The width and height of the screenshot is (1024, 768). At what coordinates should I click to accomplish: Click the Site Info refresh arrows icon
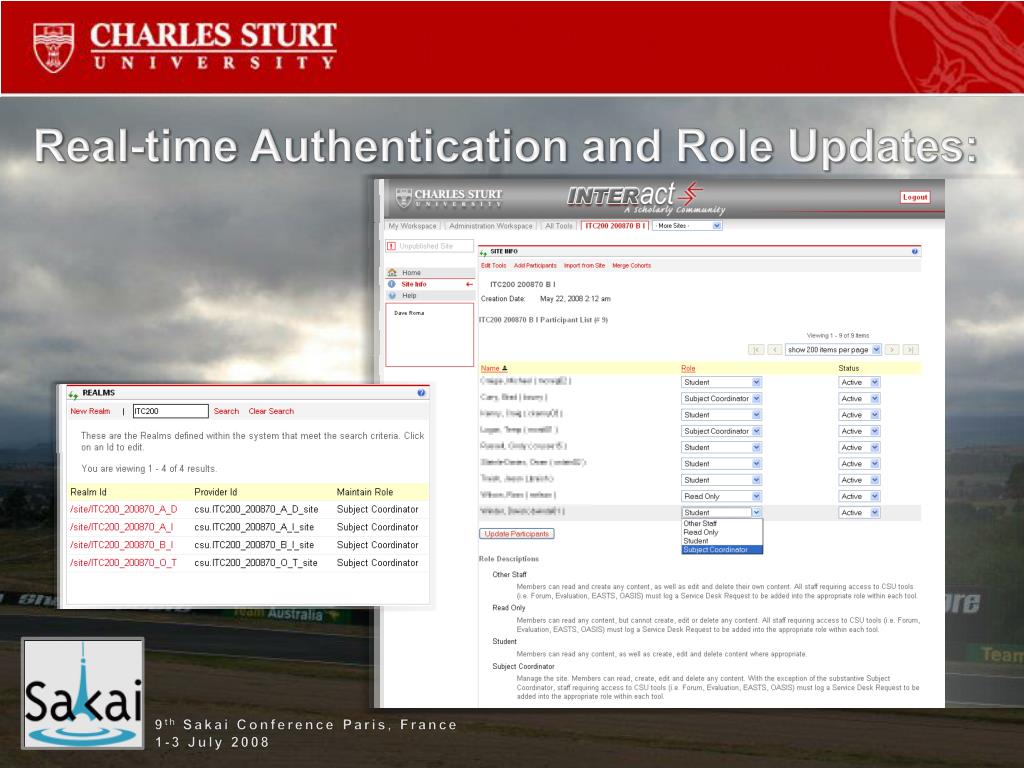pos(483,253)
